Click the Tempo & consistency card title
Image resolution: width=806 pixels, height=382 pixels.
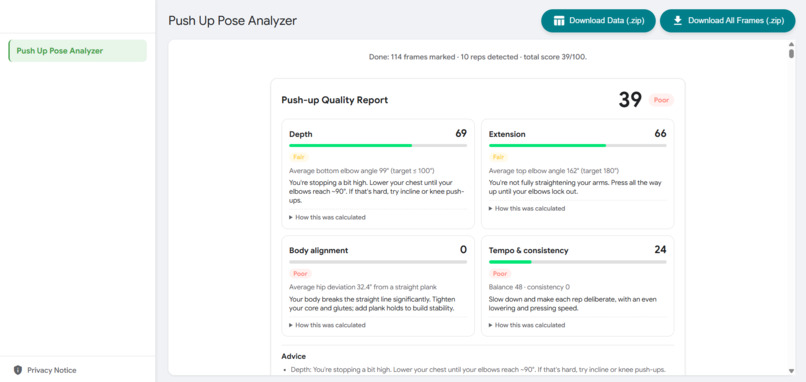tap(528, 250)
